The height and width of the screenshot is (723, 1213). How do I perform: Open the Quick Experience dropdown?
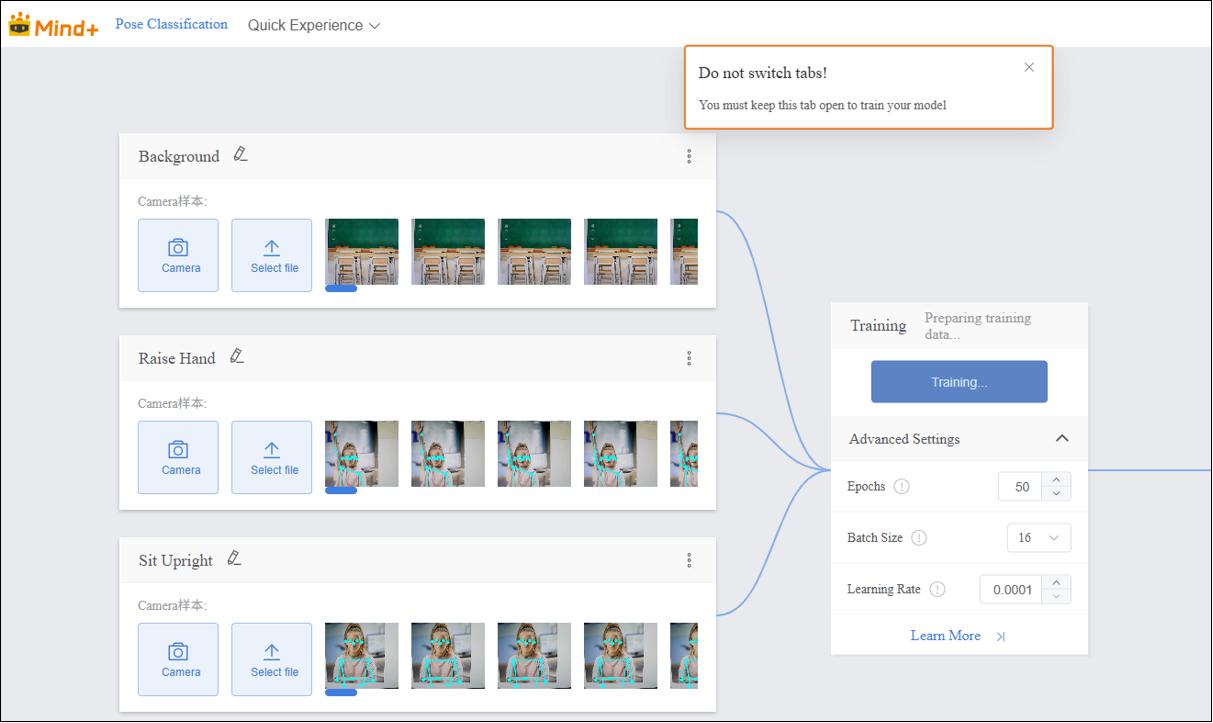314,26
